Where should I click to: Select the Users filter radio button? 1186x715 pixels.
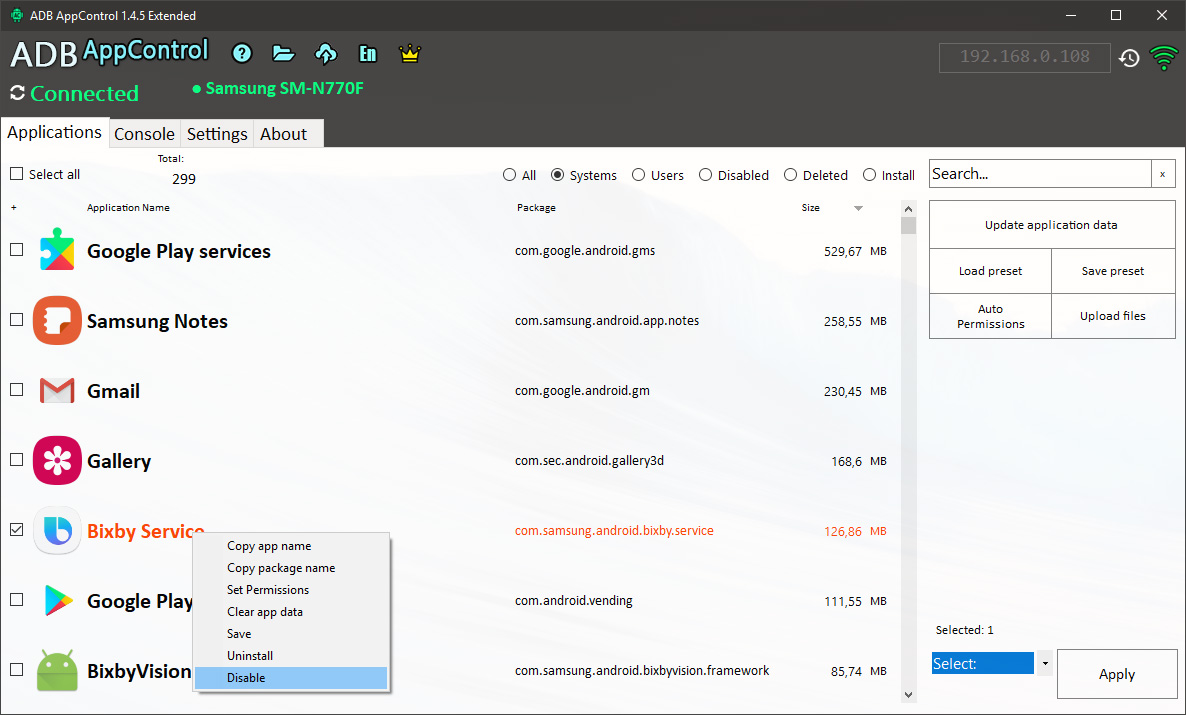pyautogui.click(x=638, y=175)
